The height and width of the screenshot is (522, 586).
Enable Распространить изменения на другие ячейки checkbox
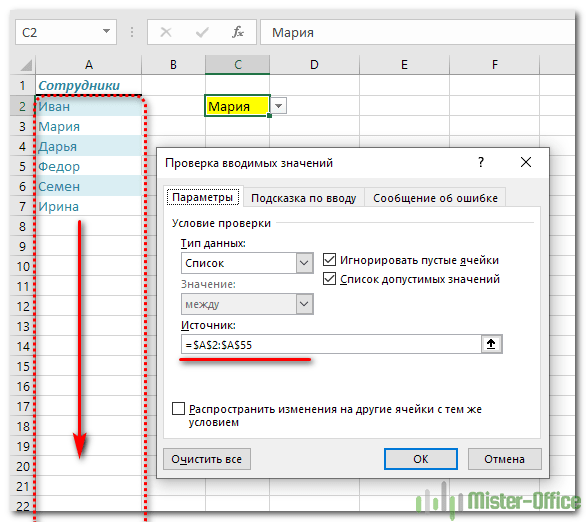click(178, 408)
